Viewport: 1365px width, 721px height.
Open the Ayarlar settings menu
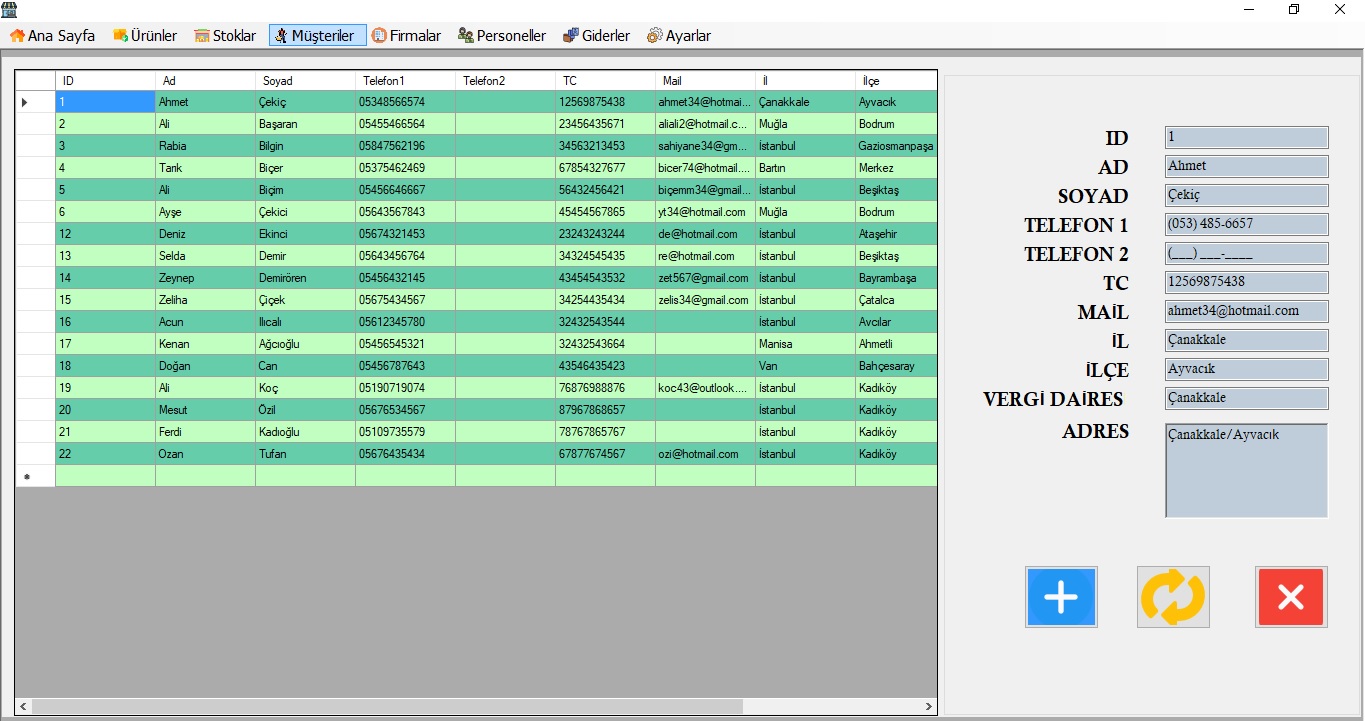(x=679, y=36)
